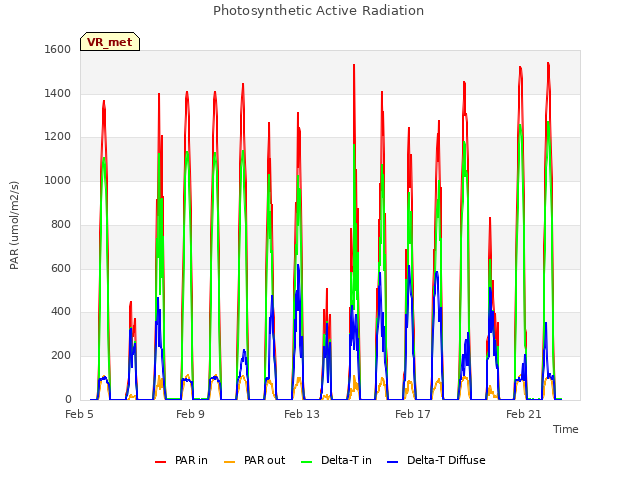Click the 0 y-axis tick label

point(68,400)
